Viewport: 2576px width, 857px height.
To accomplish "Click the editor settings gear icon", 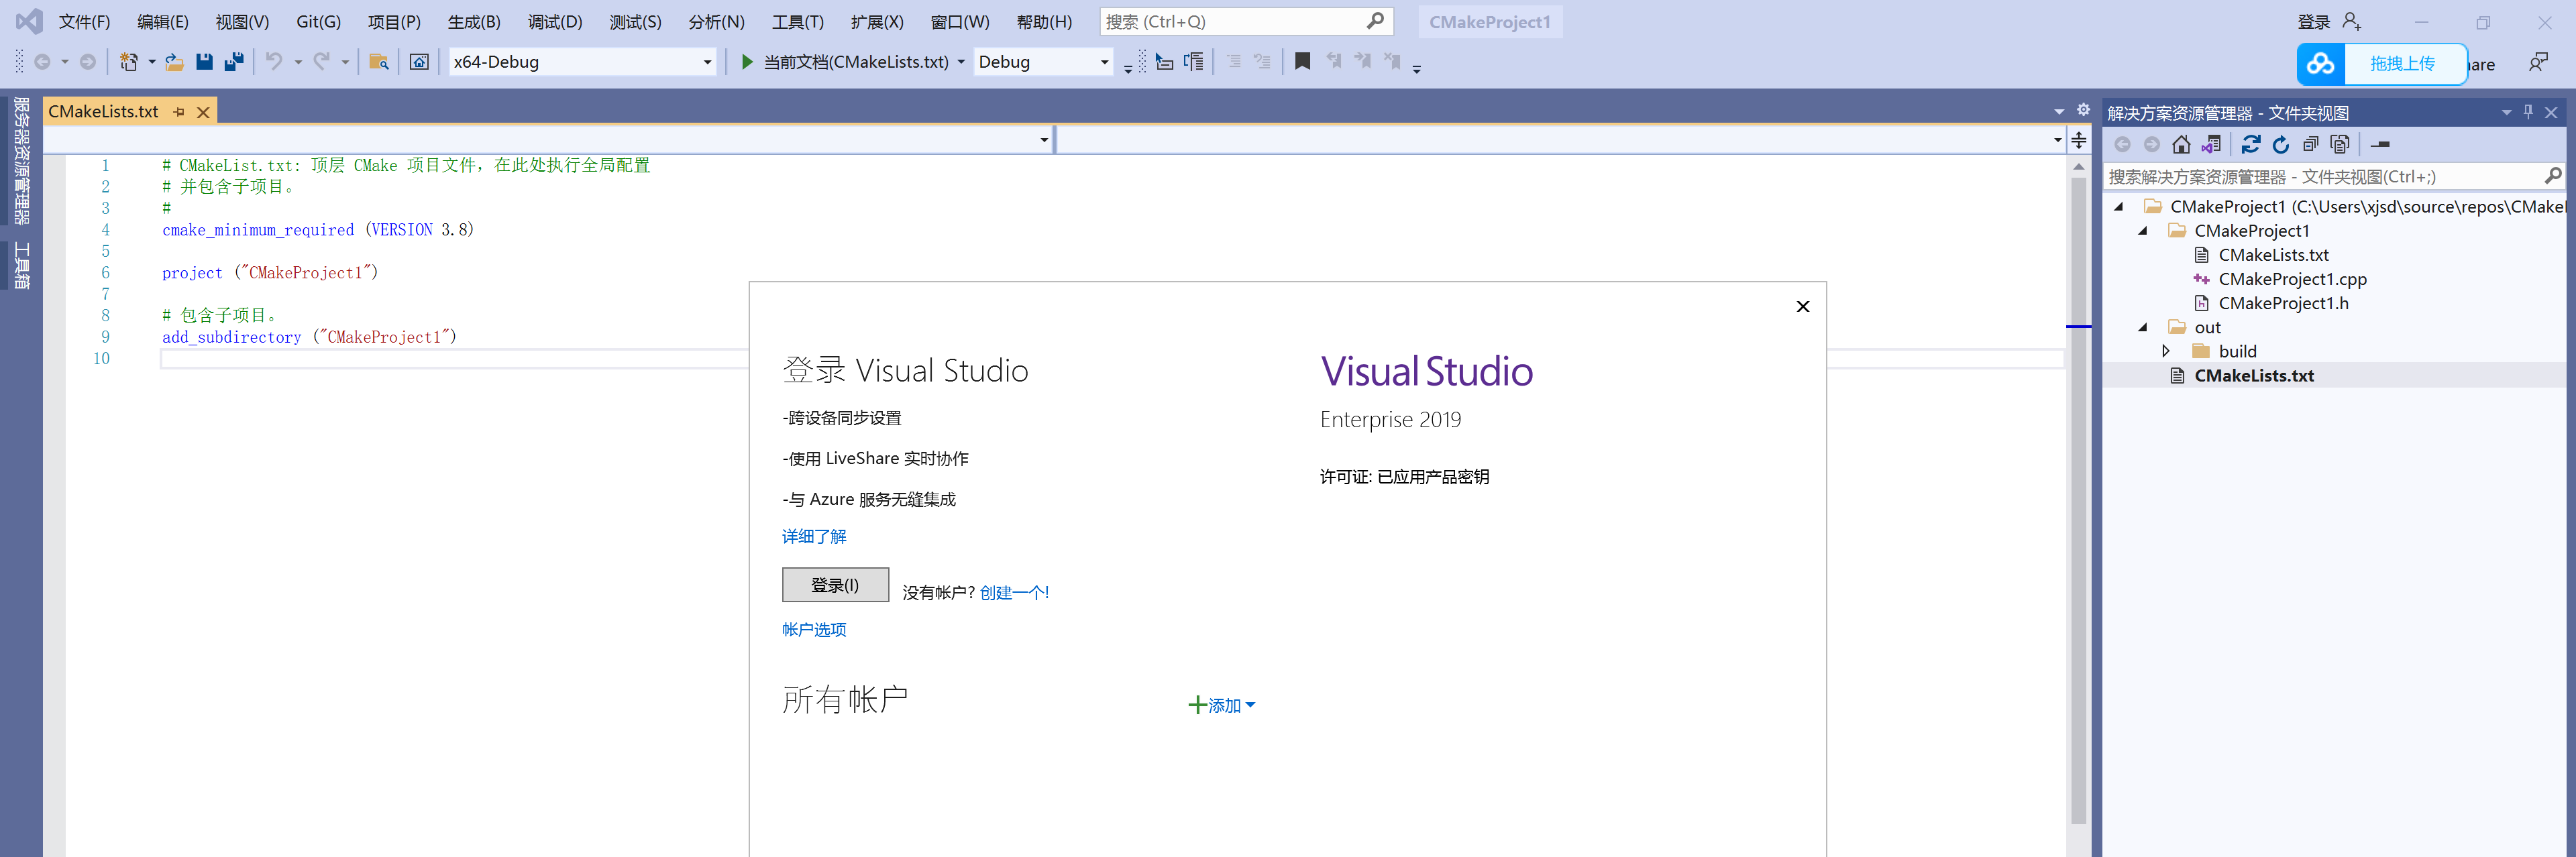I will point(2083,110).
